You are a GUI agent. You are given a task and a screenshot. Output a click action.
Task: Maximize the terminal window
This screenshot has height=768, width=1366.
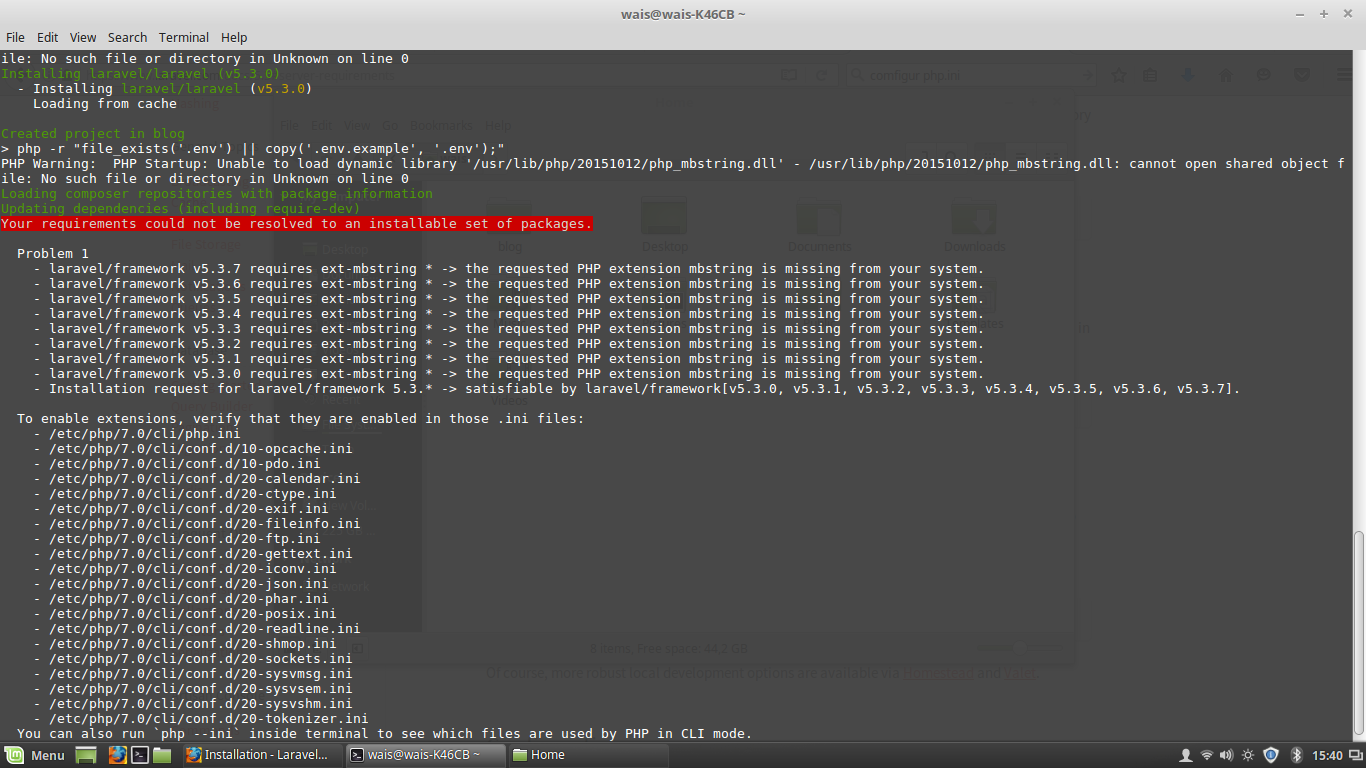1323,13
